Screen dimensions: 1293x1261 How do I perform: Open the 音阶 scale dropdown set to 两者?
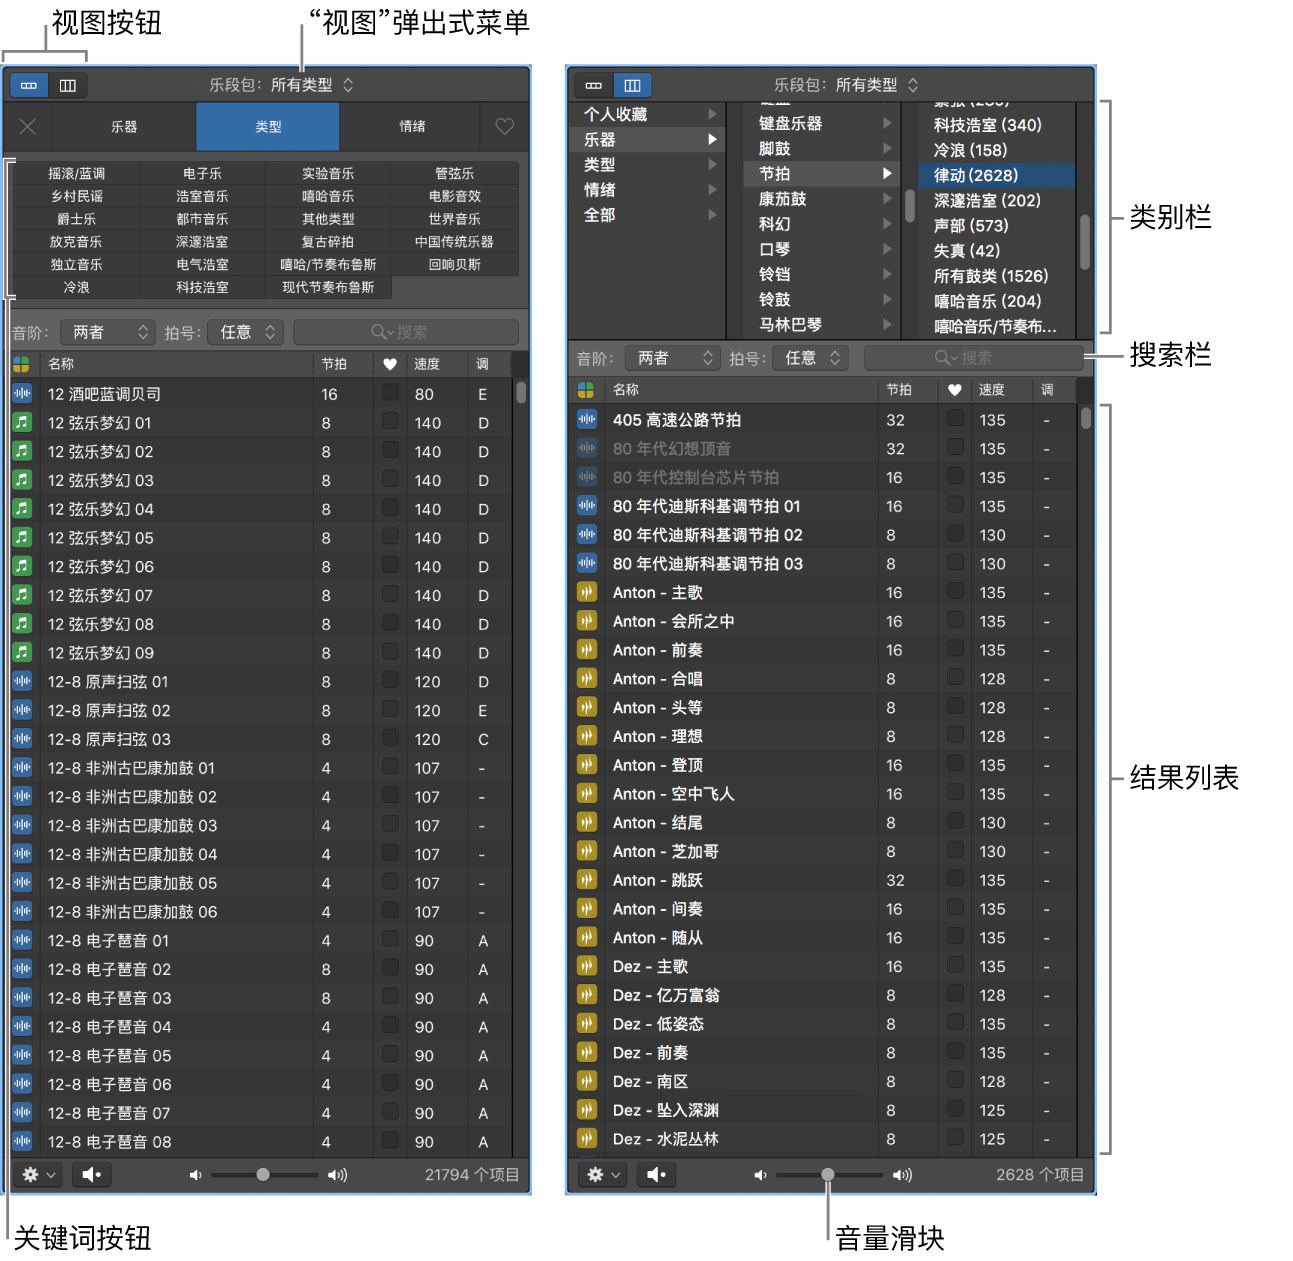(x=107, y=331)
